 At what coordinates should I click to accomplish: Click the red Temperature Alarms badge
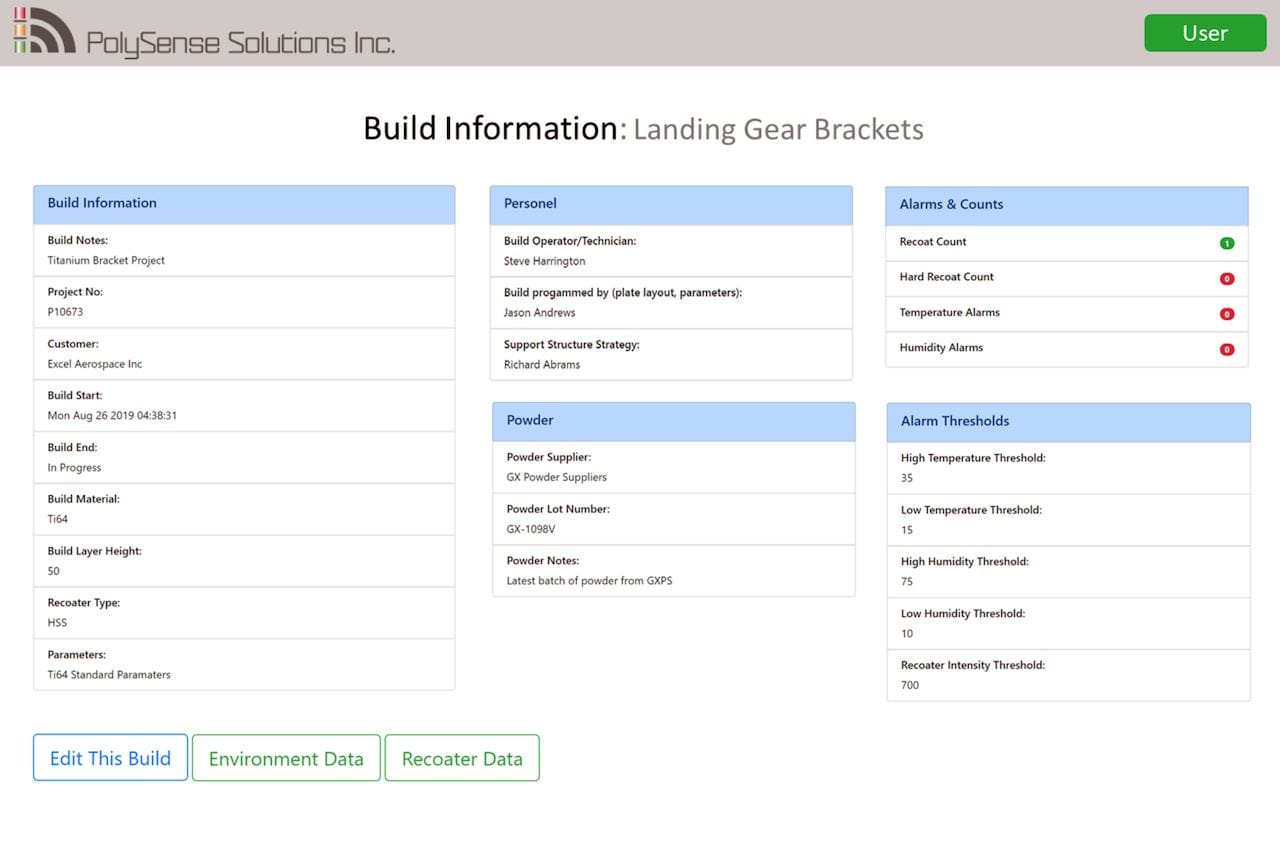pyautogui.click(x=1227, y=314)
